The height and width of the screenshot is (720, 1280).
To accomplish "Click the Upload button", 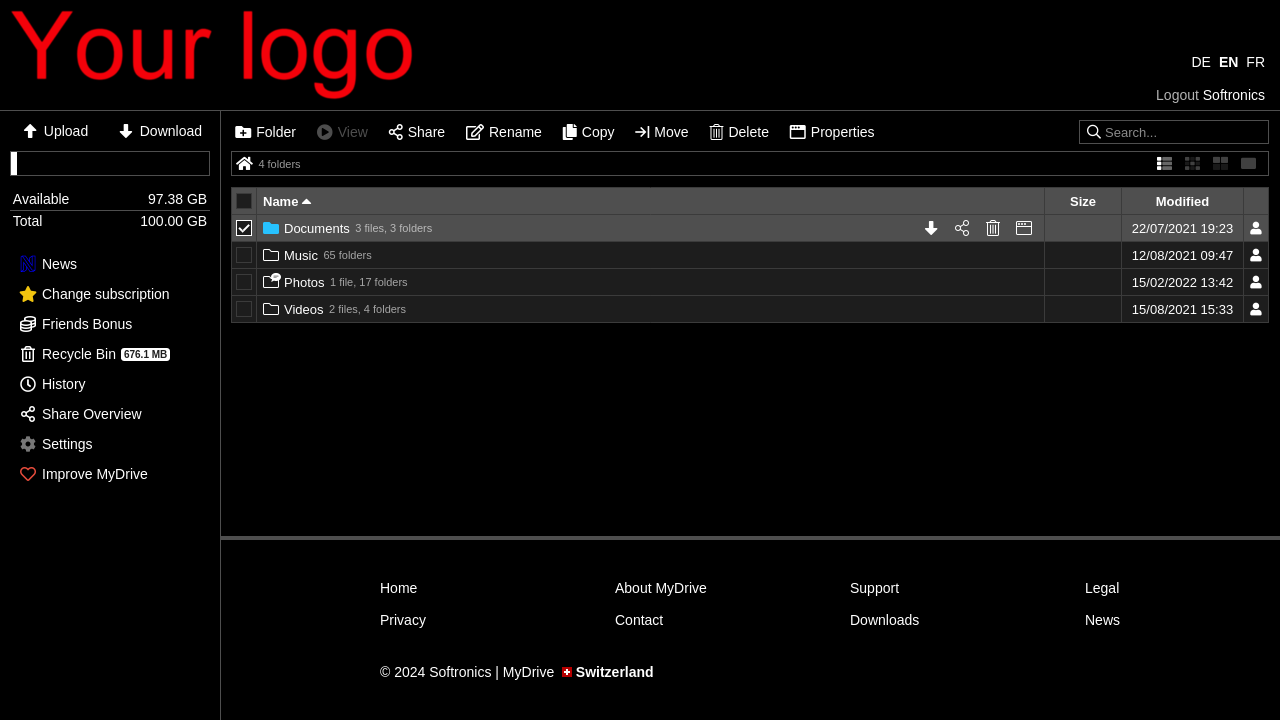I will 55,131.
